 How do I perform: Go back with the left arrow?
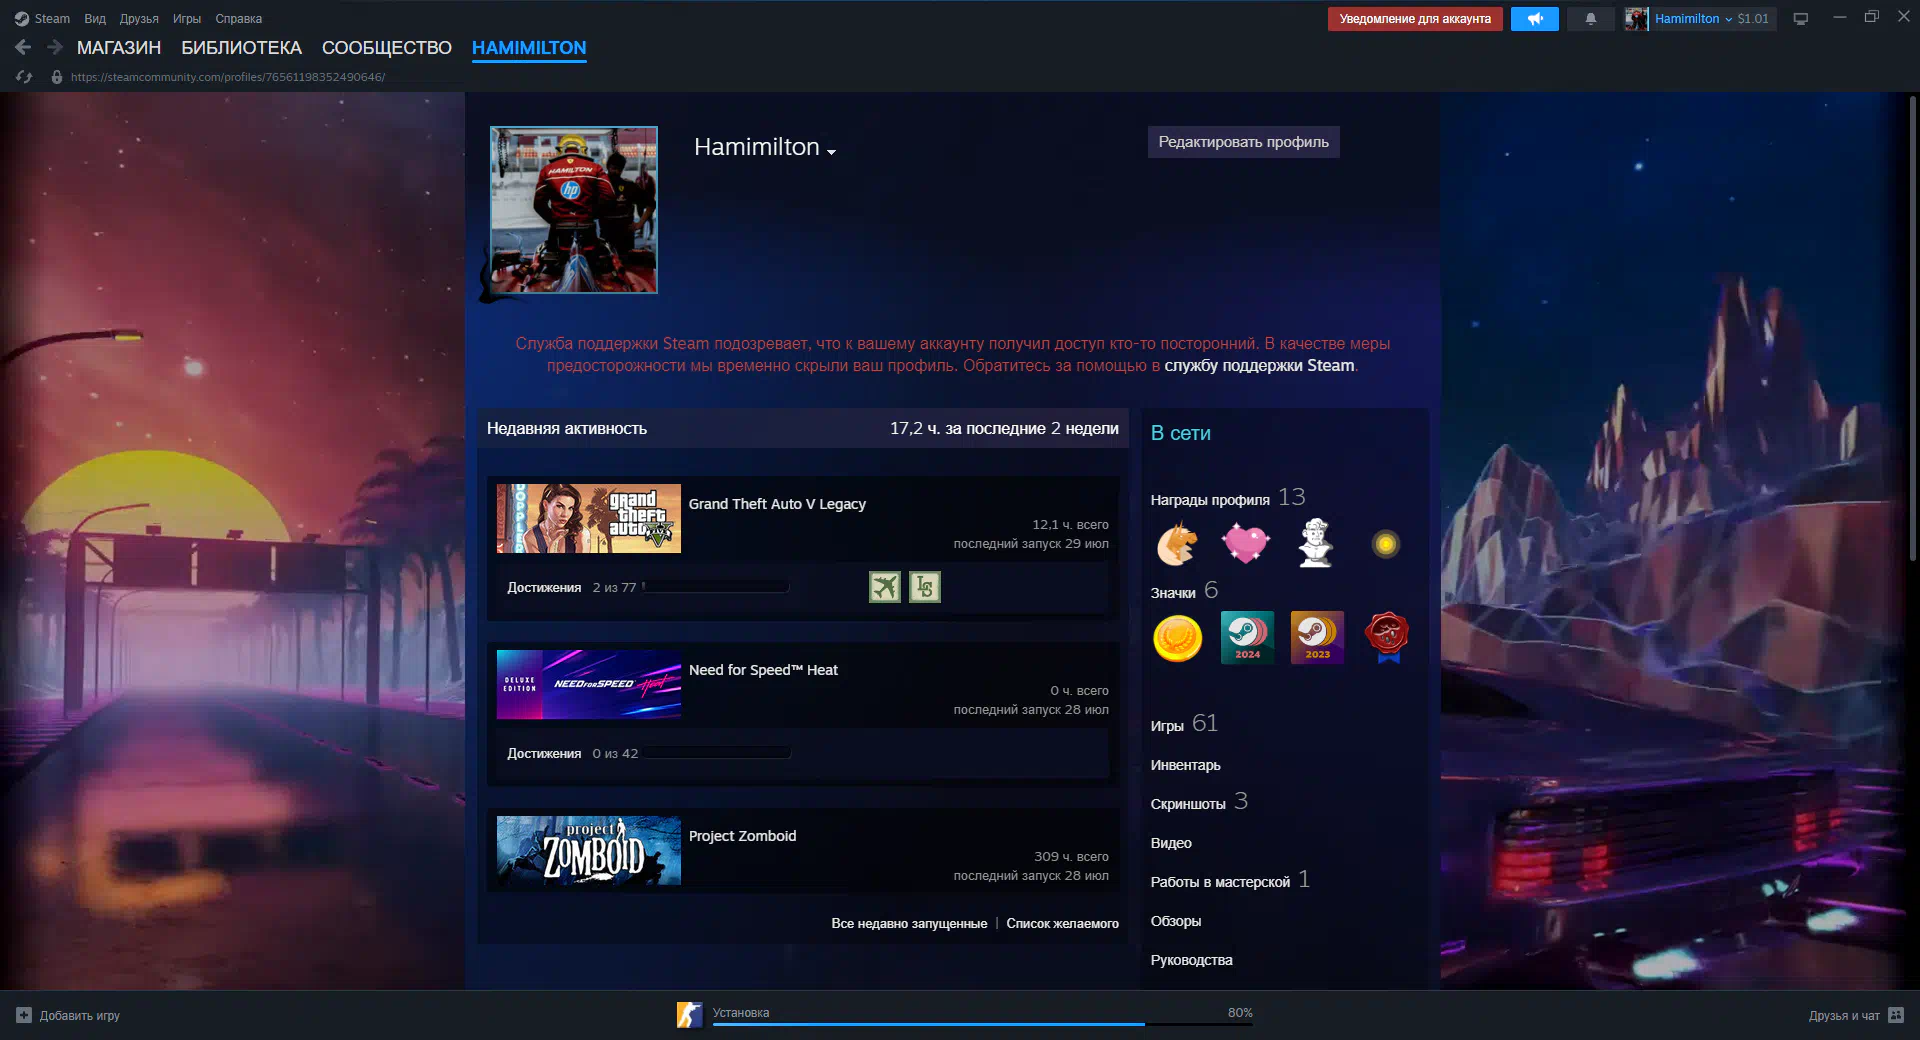coord(23,47)
